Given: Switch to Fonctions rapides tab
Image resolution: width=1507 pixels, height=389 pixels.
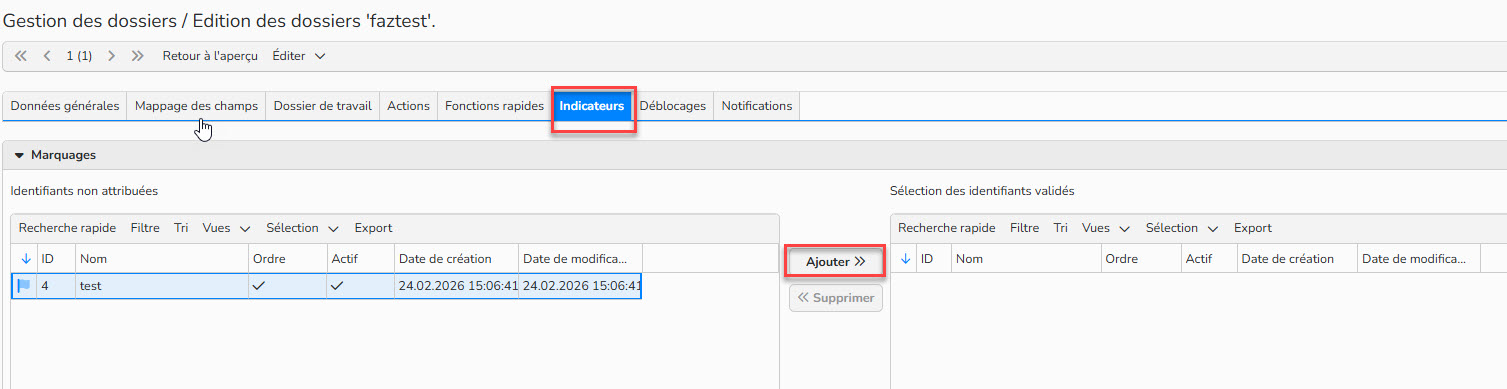Looking at the screenshot, I should [494, 106].
